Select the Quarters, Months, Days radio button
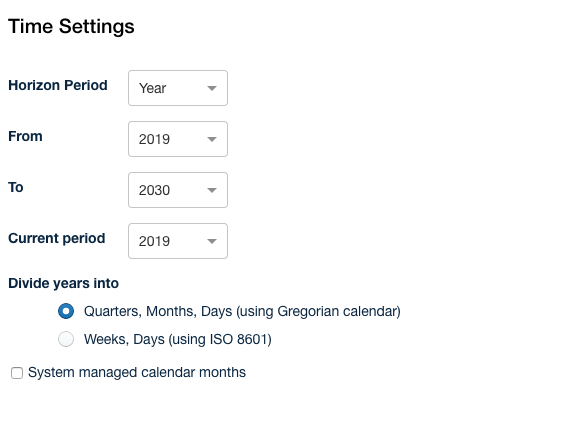Screen dimensions: 580x425 66,311
